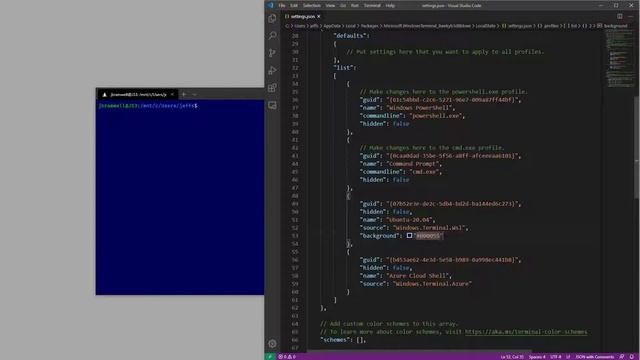Click the "list" key on line 32
The image size is (640, 360).
[343, 68]
